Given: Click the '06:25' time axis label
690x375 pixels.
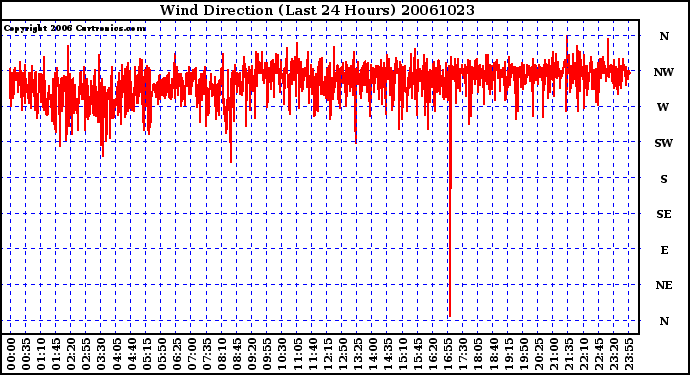Looking at the screenshot, I should coord(176,354).
